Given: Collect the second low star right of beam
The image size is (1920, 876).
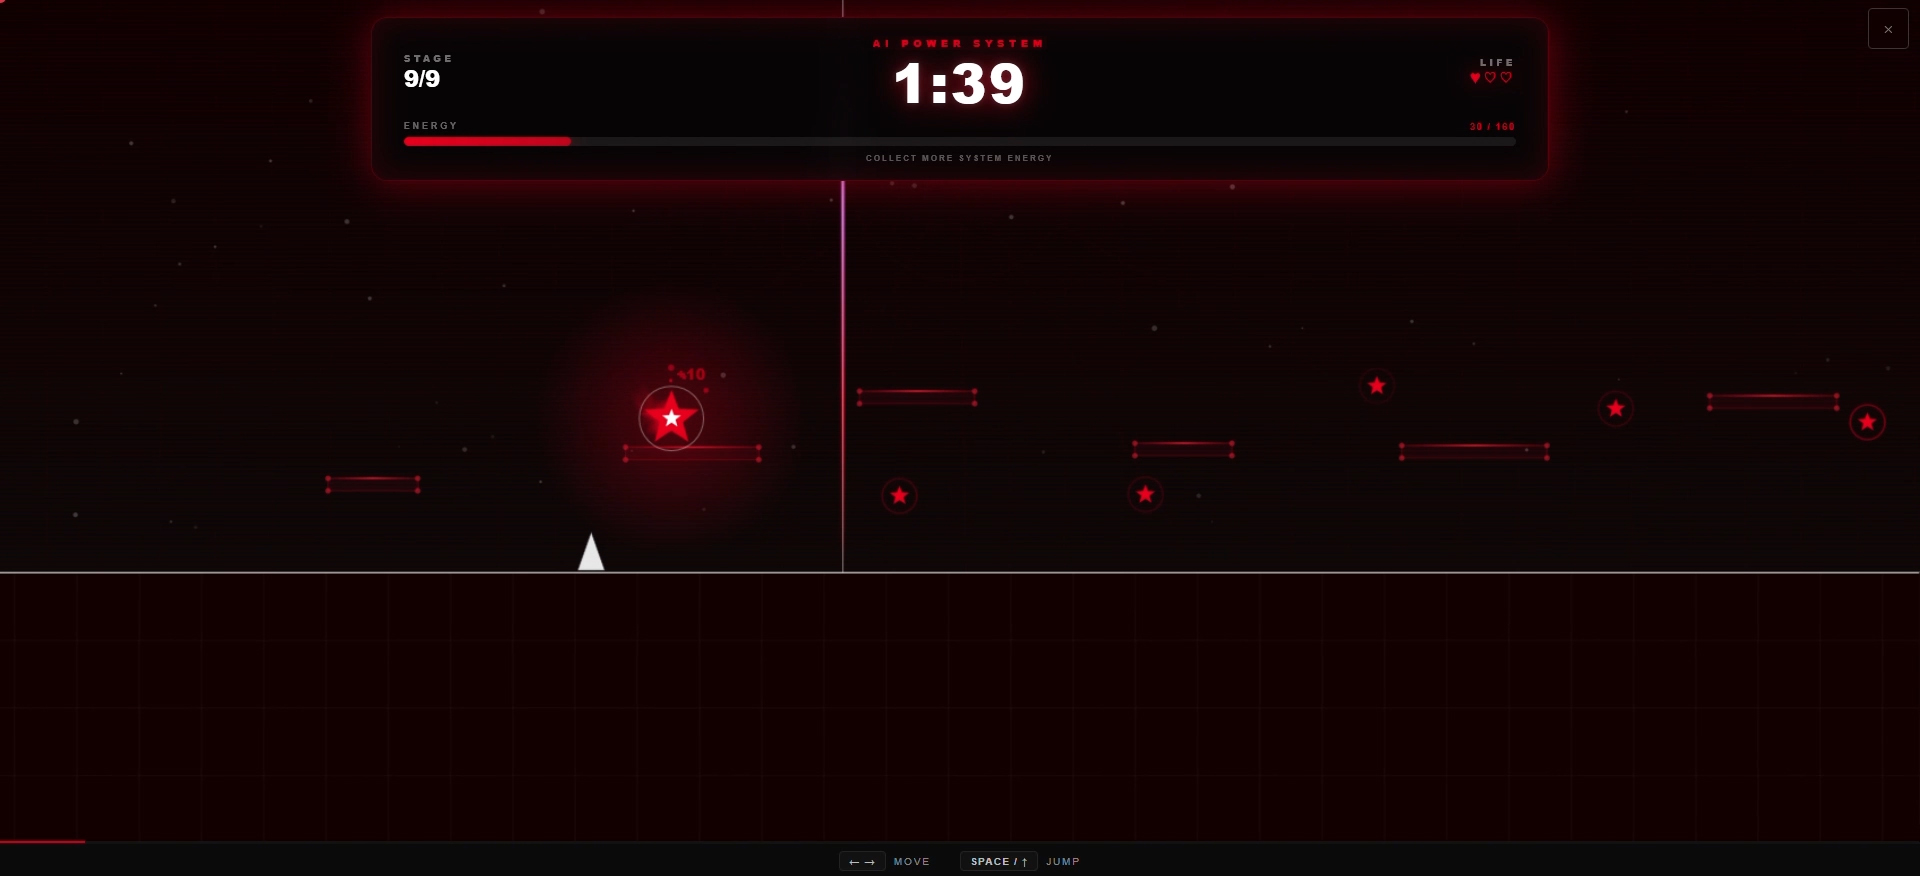Looking at the screenshot, I should (x=1145, y=494).
